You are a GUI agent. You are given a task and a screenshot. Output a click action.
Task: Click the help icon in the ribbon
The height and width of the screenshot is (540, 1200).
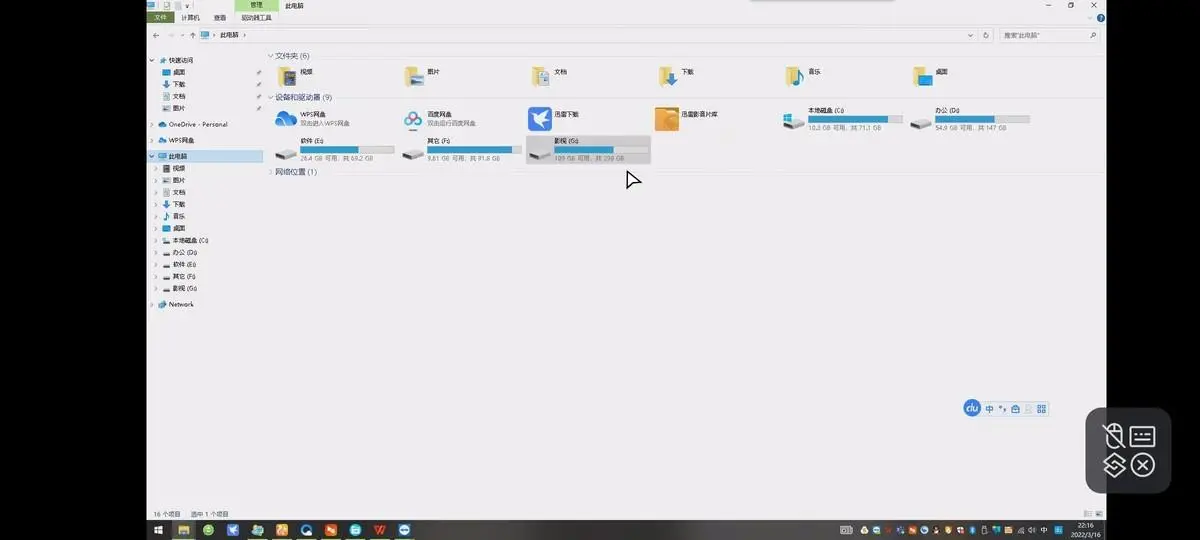coord(1100,17)
